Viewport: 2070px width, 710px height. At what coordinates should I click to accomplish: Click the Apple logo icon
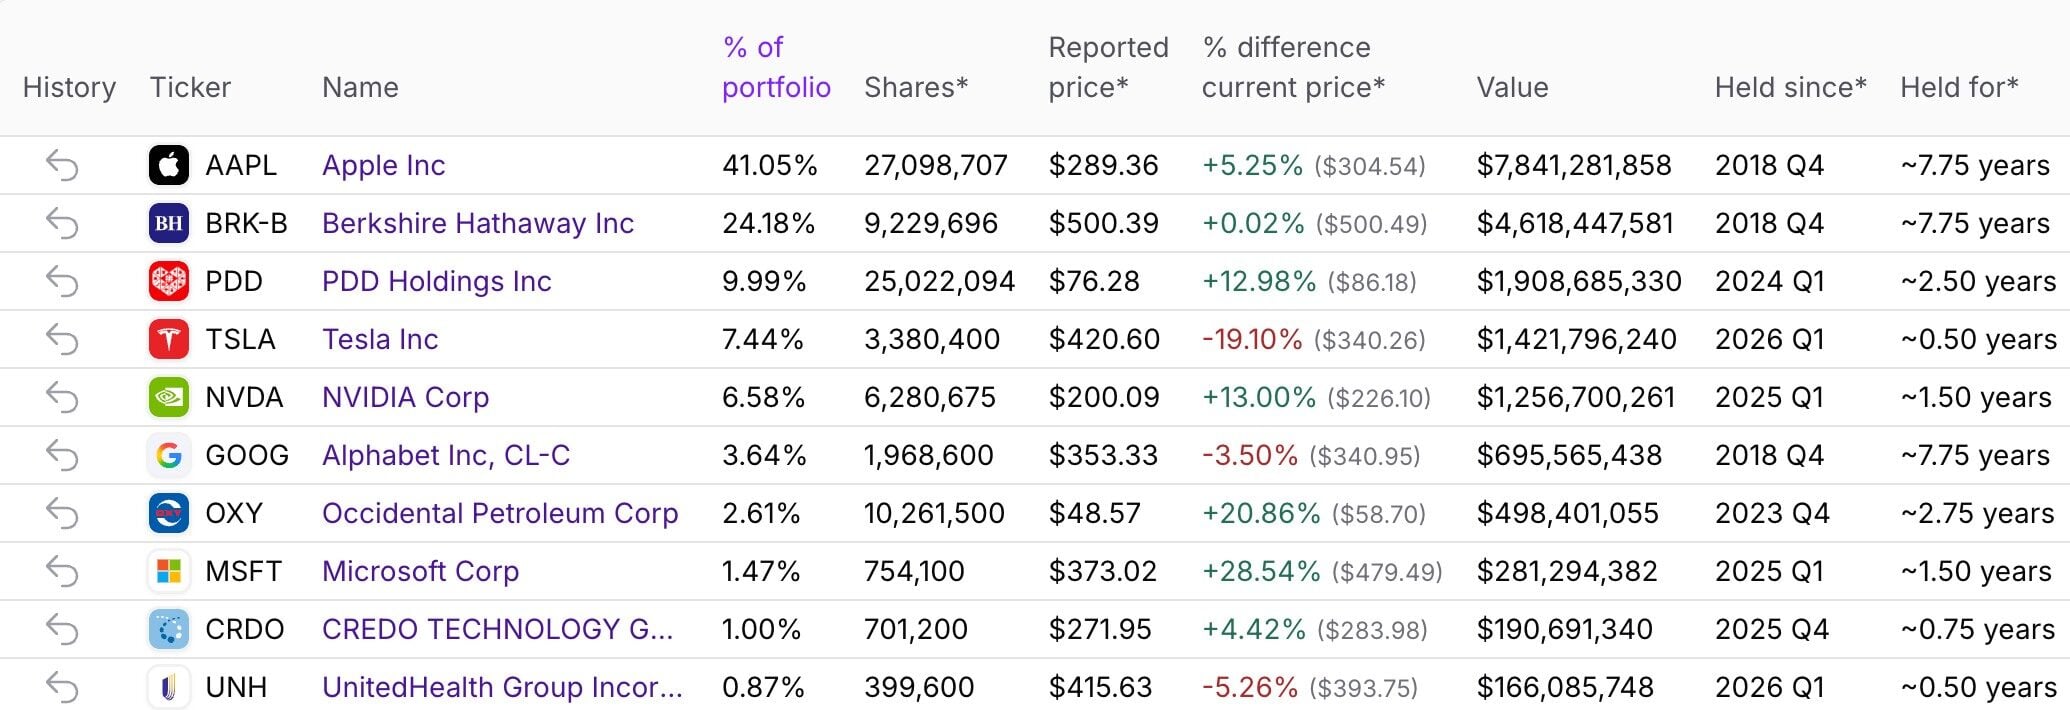[x=169, y=165]
